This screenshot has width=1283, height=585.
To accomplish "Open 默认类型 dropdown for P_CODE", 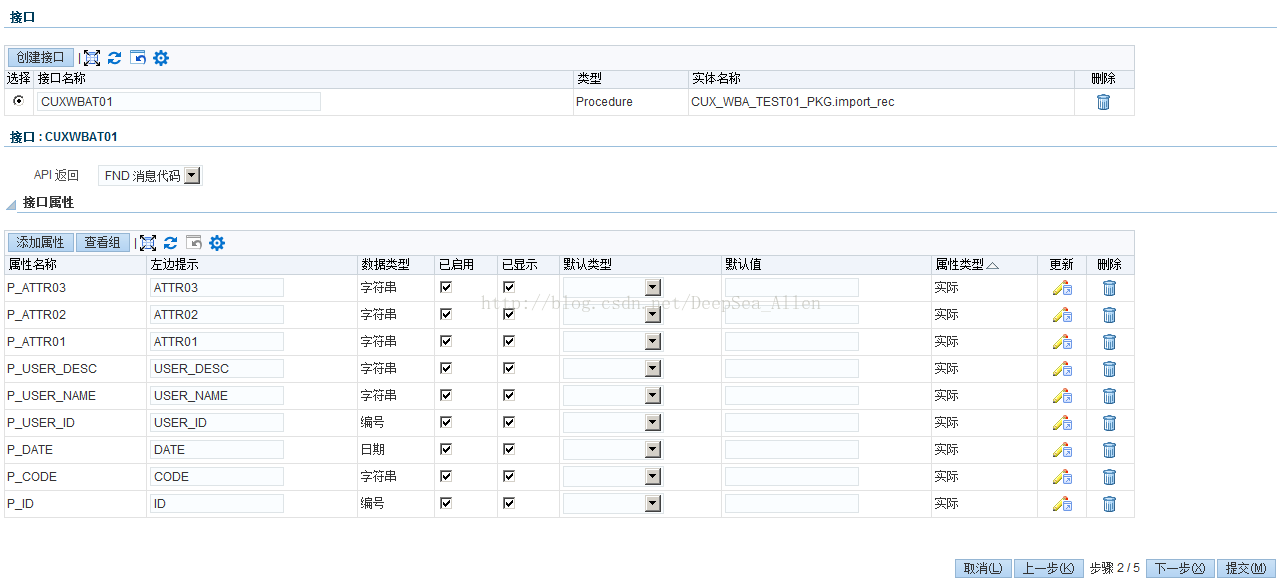I will point(612,477).
